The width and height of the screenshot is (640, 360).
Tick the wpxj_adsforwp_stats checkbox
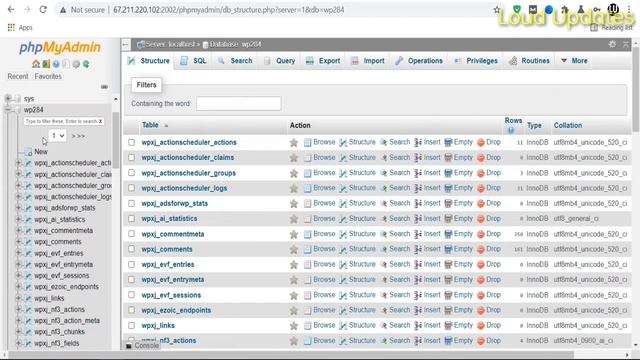tap(131, 203)
